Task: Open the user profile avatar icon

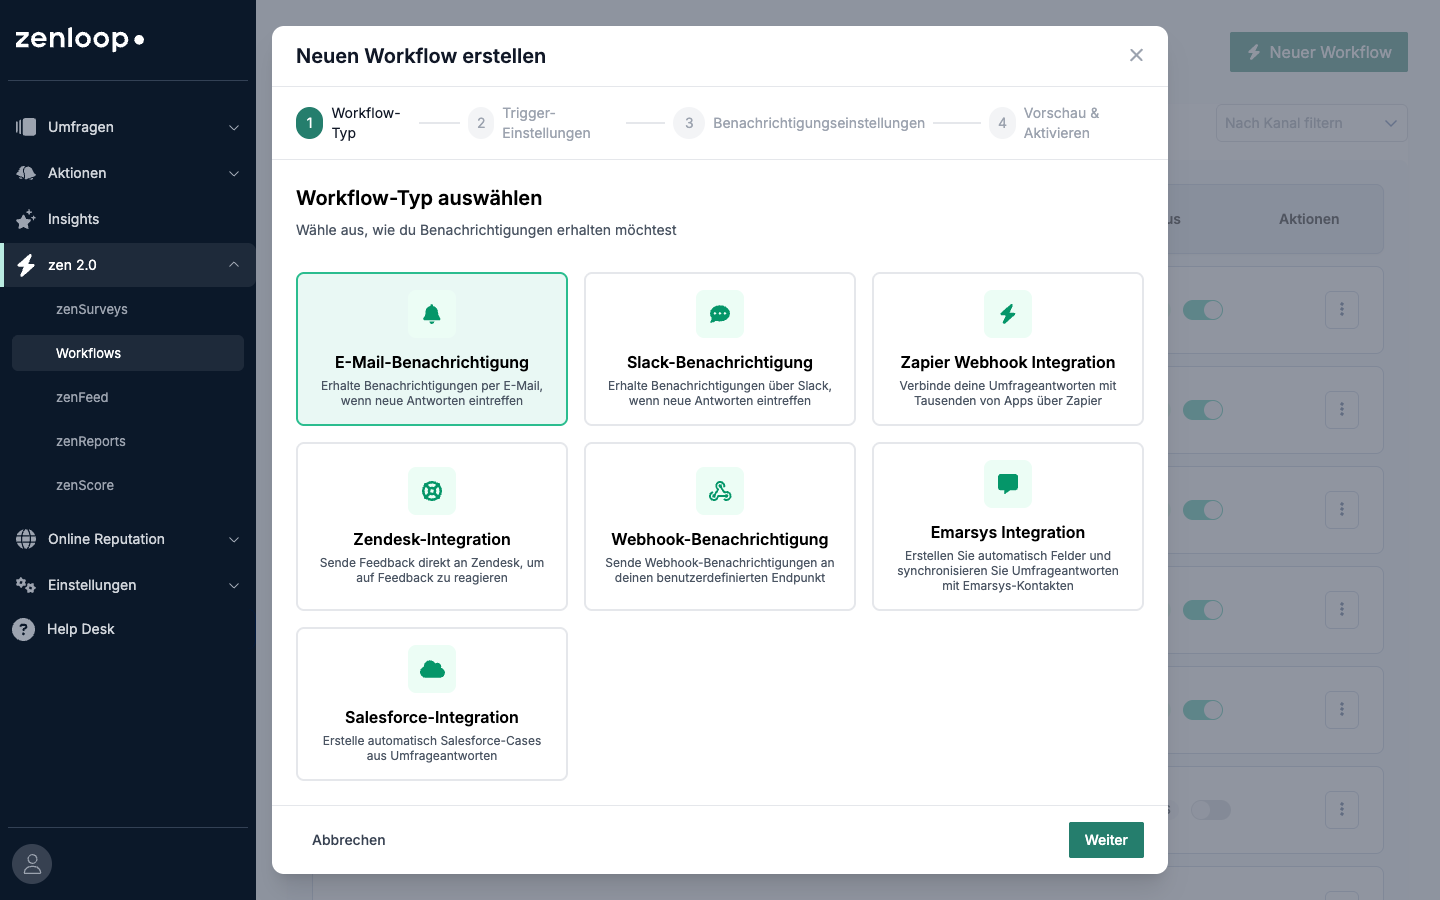Action: (x=32, y=864)
